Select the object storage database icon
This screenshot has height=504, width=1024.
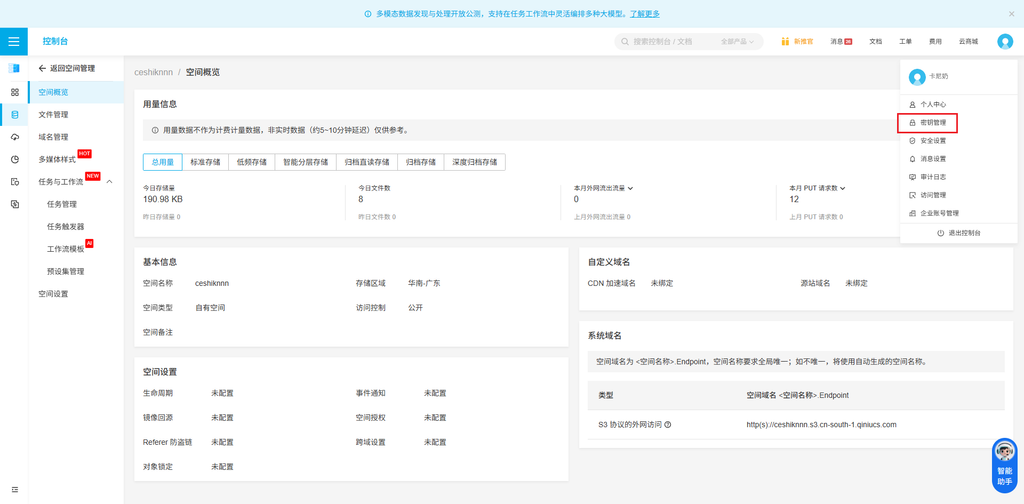pos(14,114)
